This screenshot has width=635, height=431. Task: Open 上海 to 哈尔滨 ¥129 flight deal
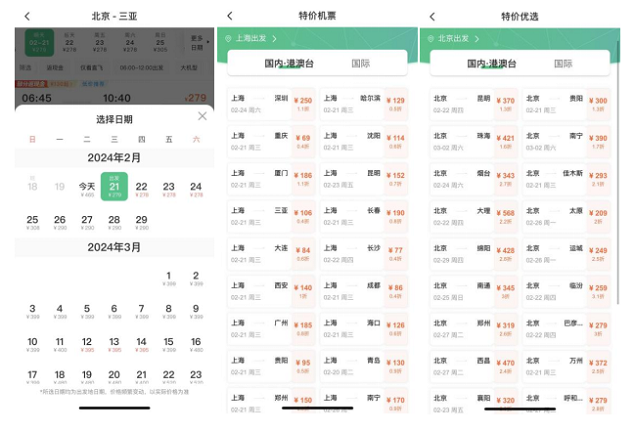pos(365,104)
